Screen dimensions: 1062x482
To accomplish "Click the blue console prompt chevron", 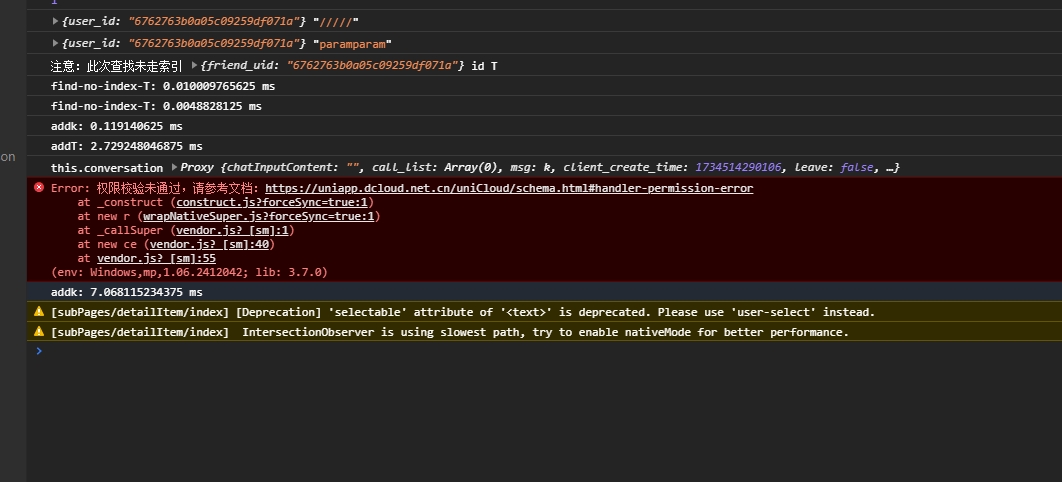I will (x=39, y=351).
